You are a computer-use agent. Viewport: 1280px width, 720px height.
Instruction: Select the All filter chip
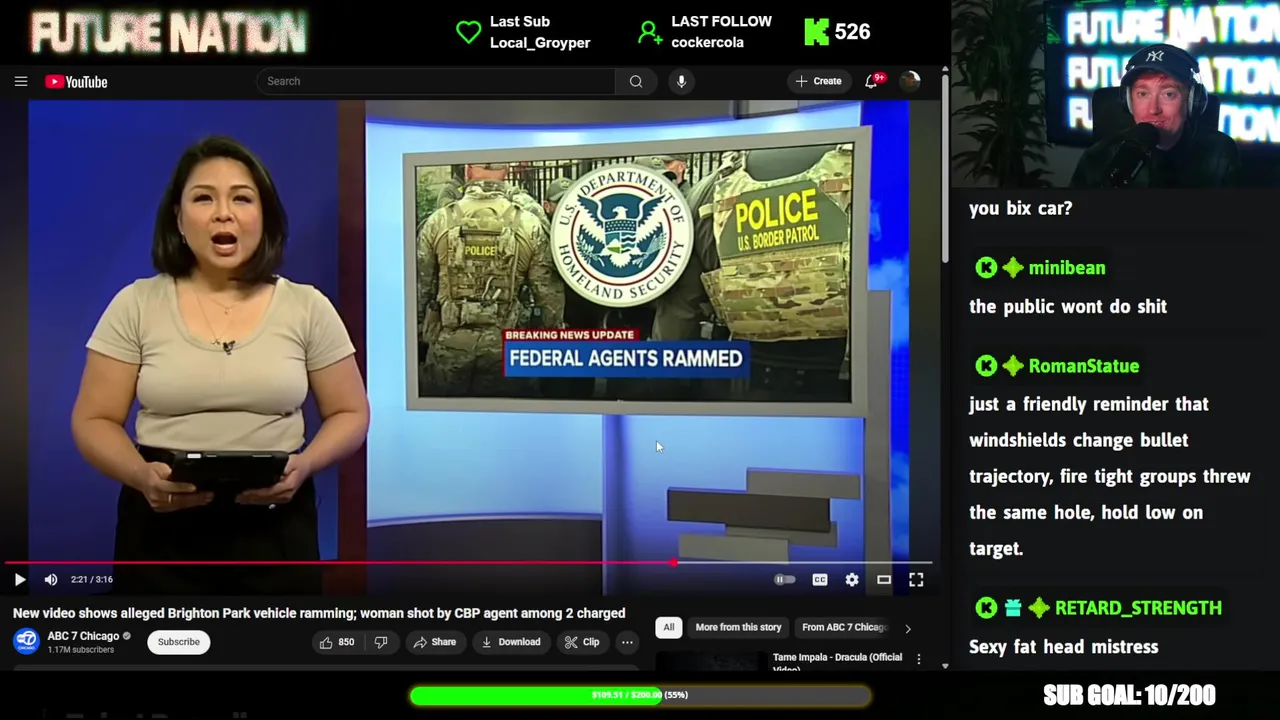click(669, 627)
